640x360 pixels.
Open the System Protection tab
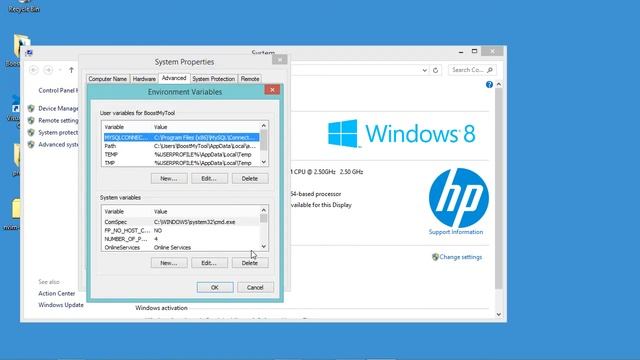click(213, 79)
